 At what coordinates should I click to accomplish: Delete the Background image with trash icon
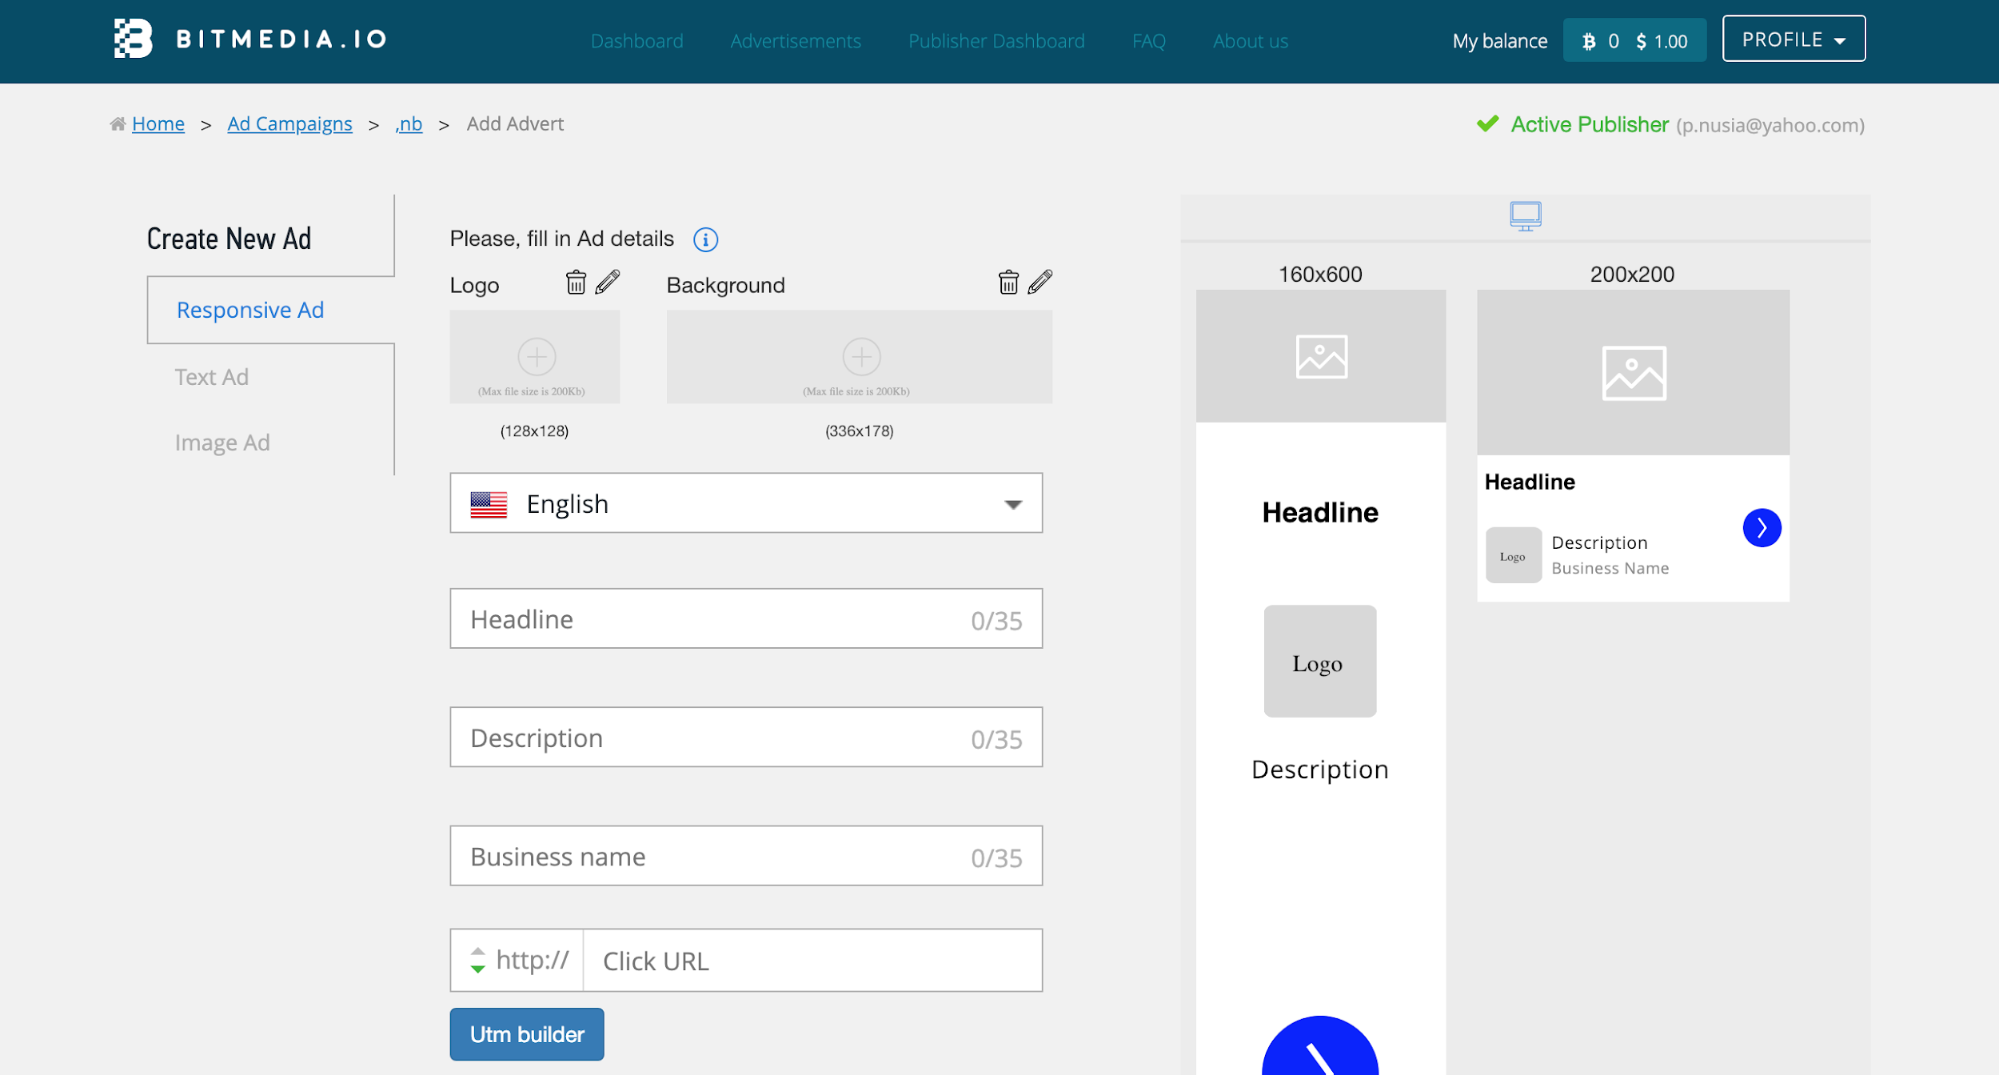click(x=1009, y=282)
